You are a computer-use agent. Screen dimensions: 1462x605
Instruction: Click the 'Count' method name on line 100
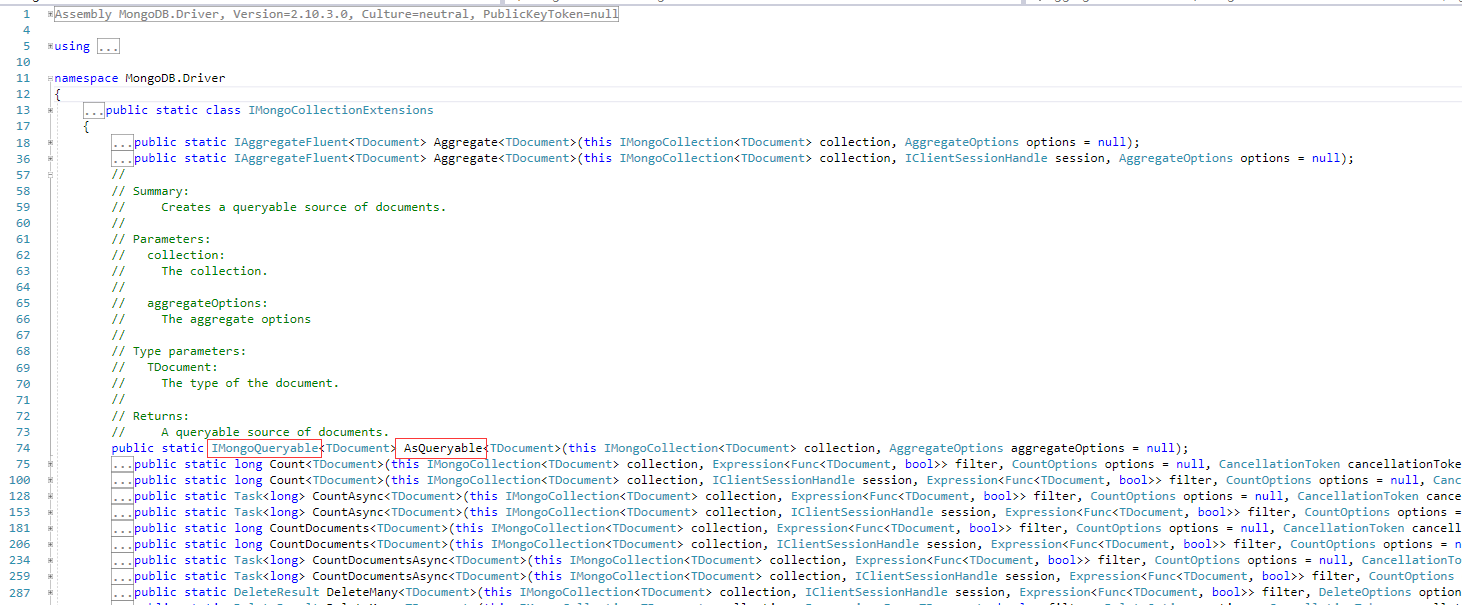[x=287, y=480]
